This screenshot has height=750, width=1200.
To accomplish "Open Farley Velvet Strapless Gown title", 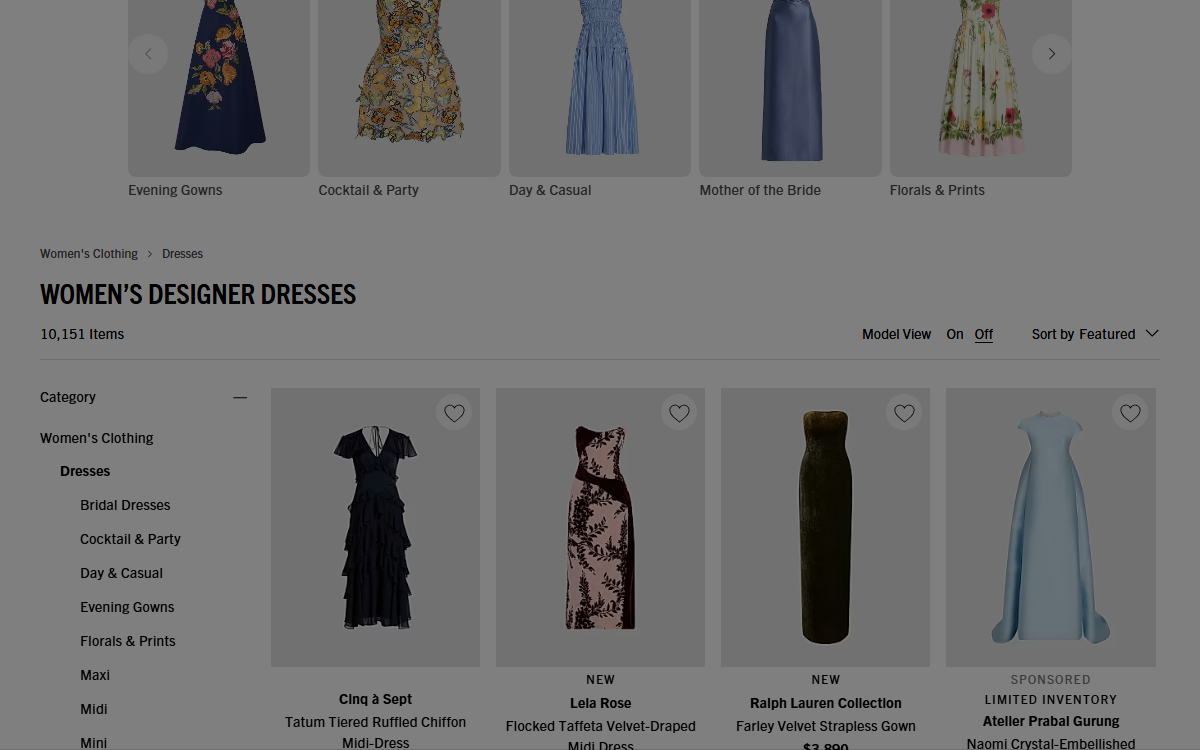I will point(826,726).
